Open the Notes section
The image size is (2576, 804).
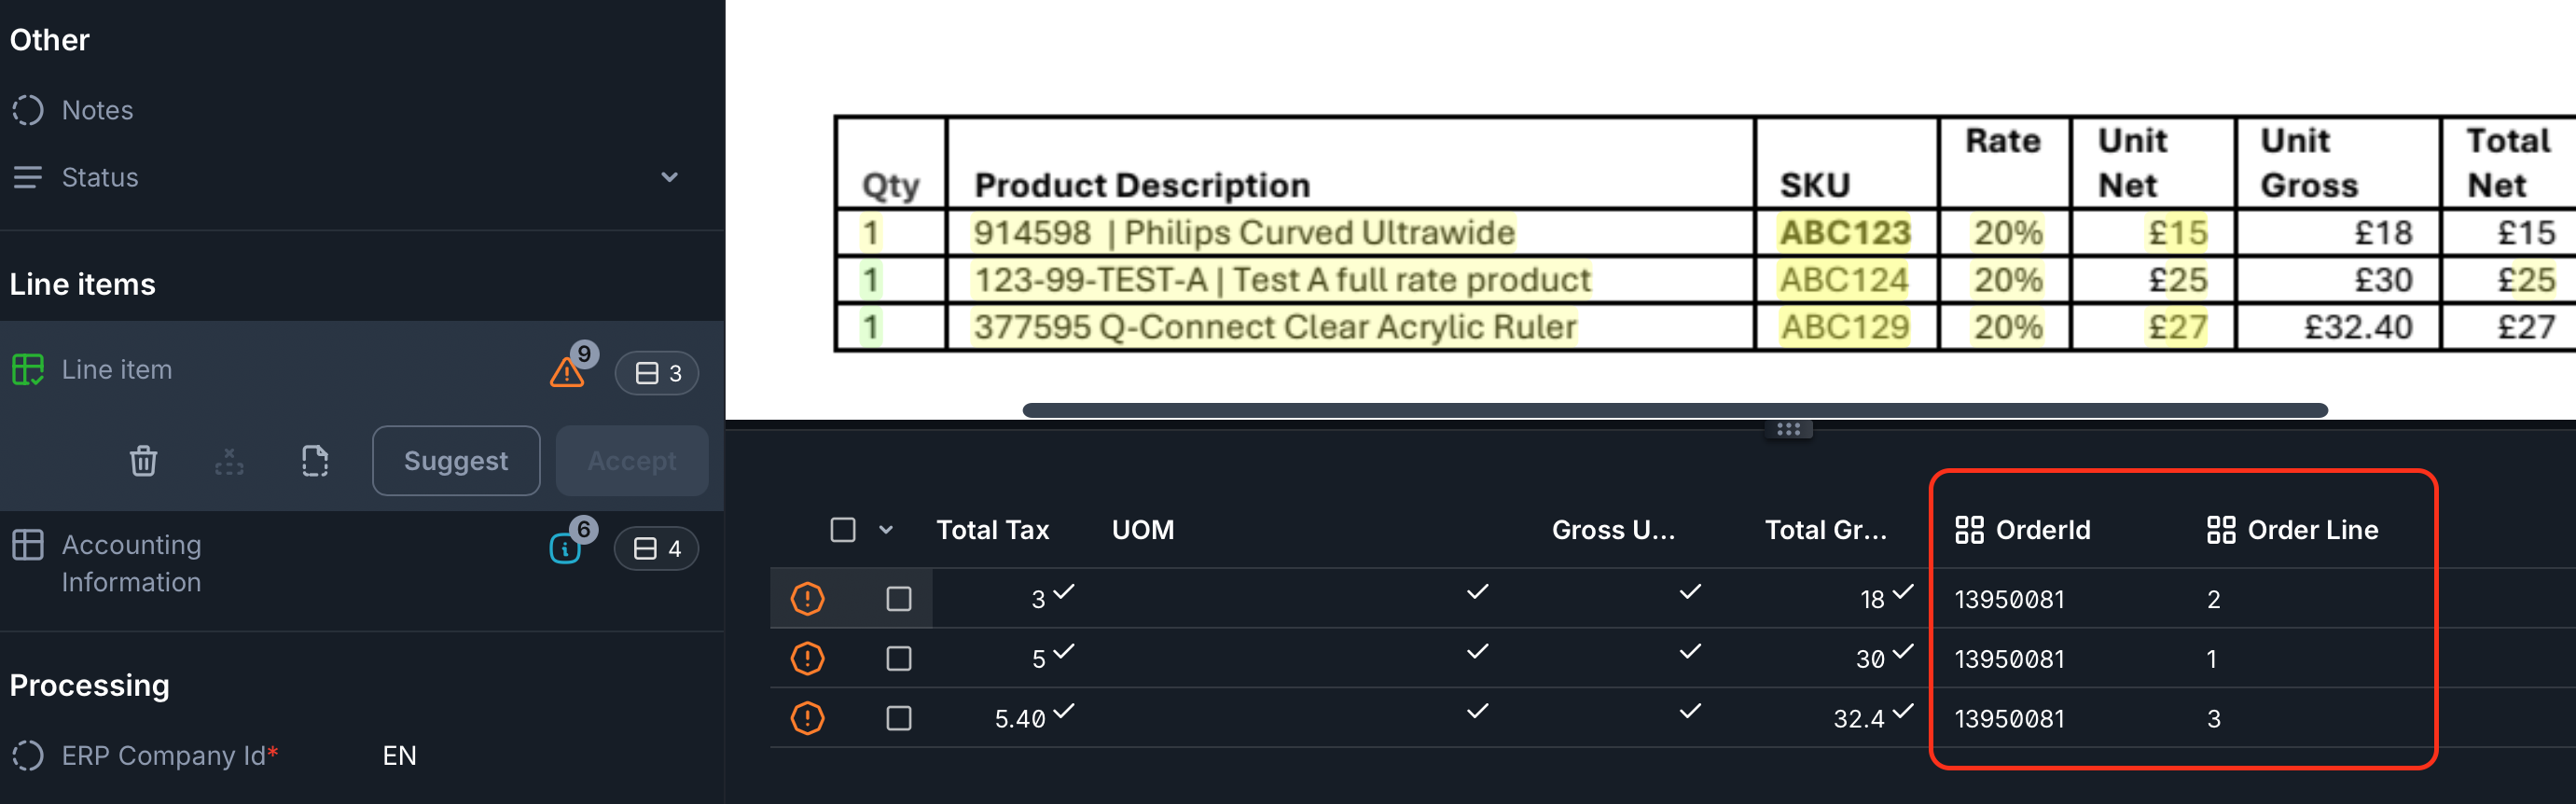97,110
